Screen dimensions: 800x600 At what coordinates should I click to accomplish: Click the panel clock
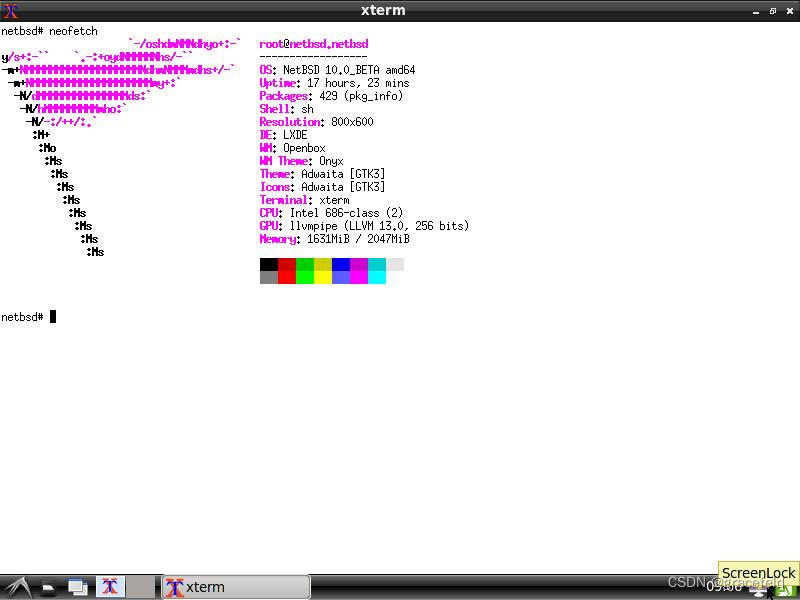pyautogui.click(x=723, y=588)
